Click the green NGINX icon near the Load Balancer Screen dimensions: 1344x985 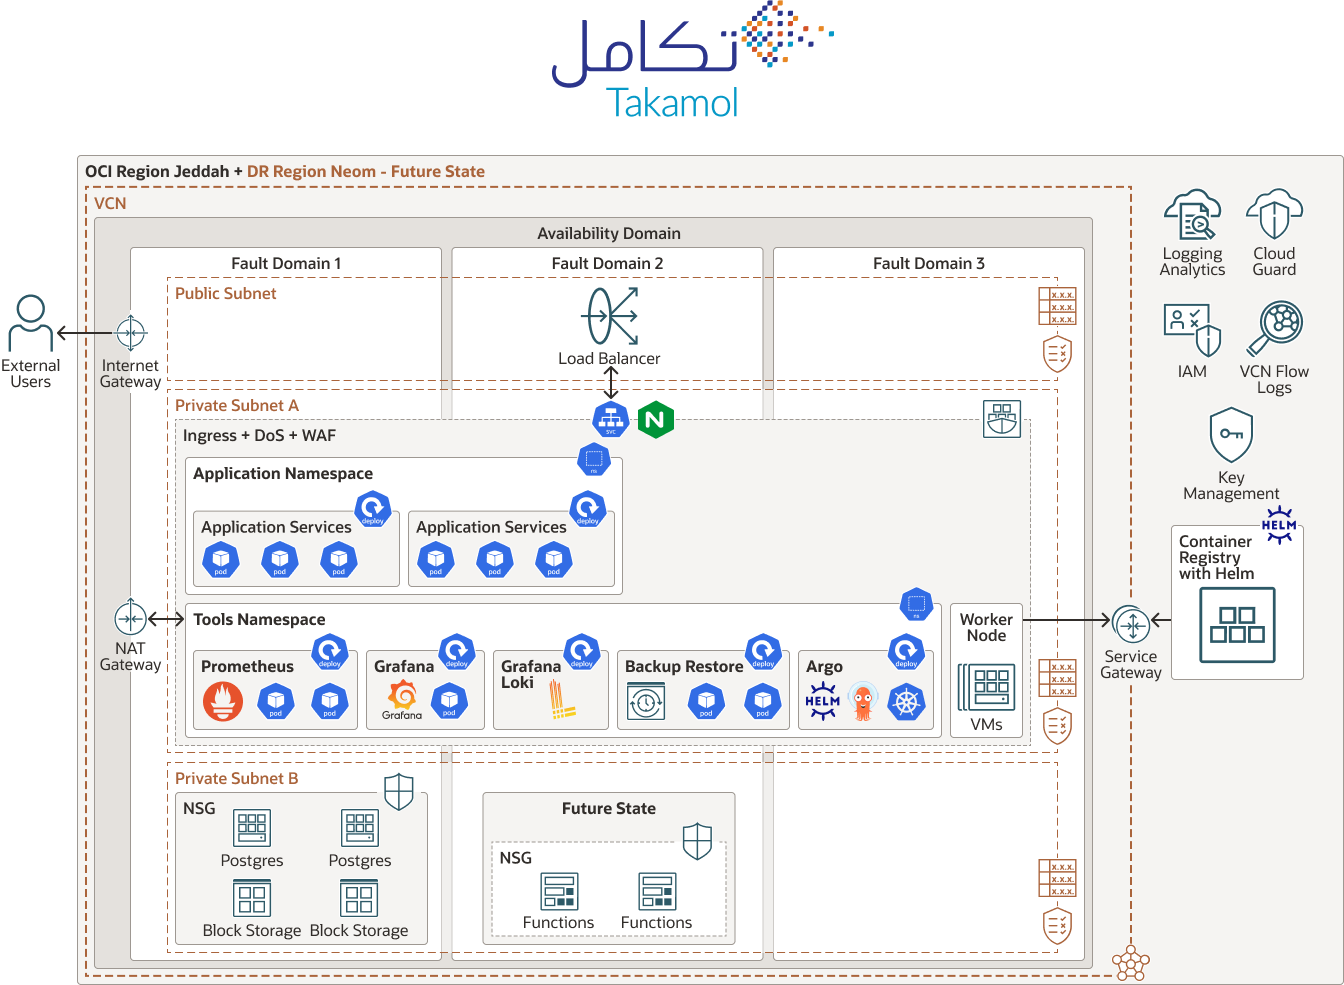(x=655, y=420)
